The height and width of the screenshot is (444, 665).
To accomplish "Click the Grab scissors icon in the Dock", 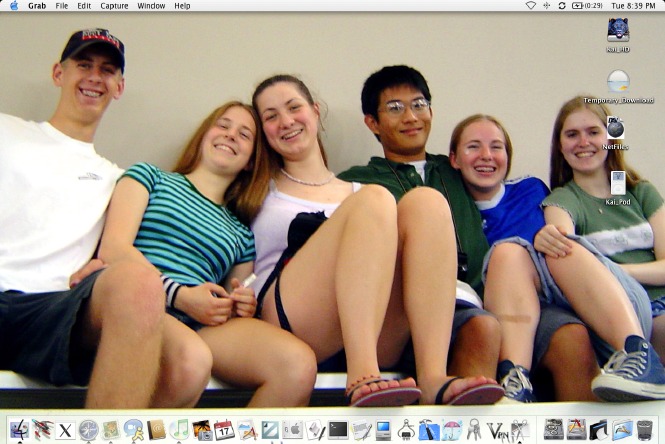I will pos(520,430).
